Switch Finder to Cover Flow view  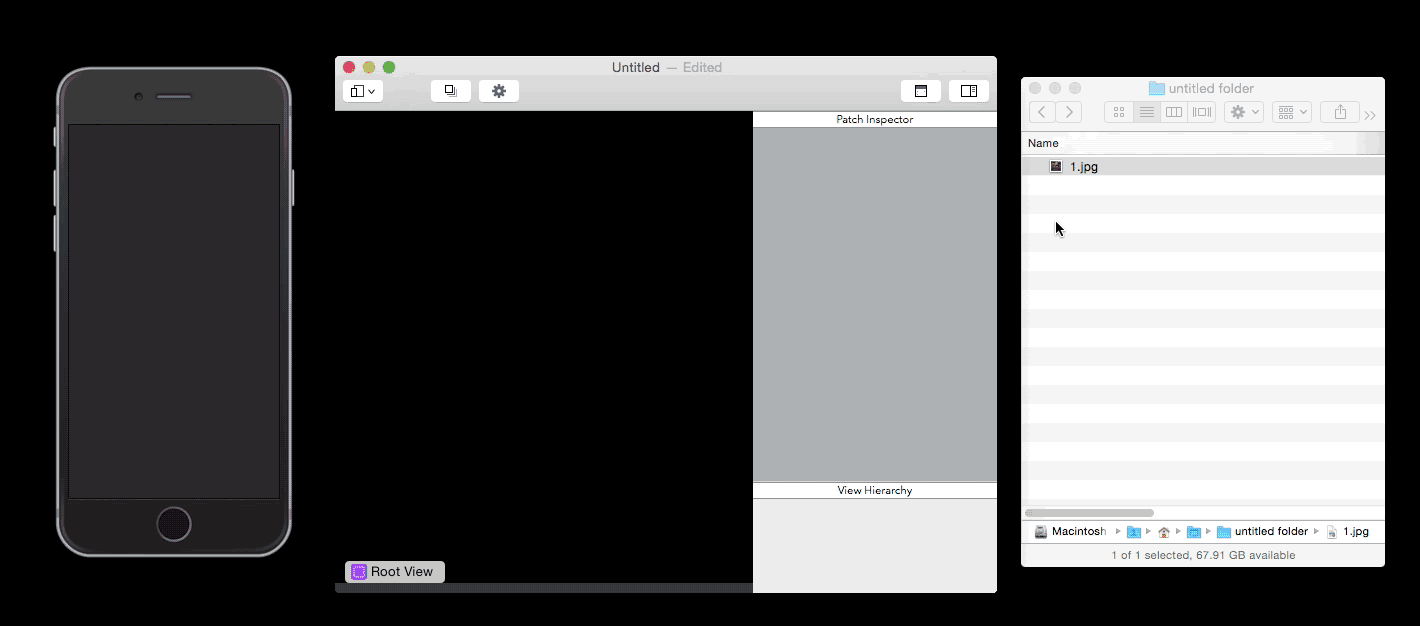coord(1202,112)
